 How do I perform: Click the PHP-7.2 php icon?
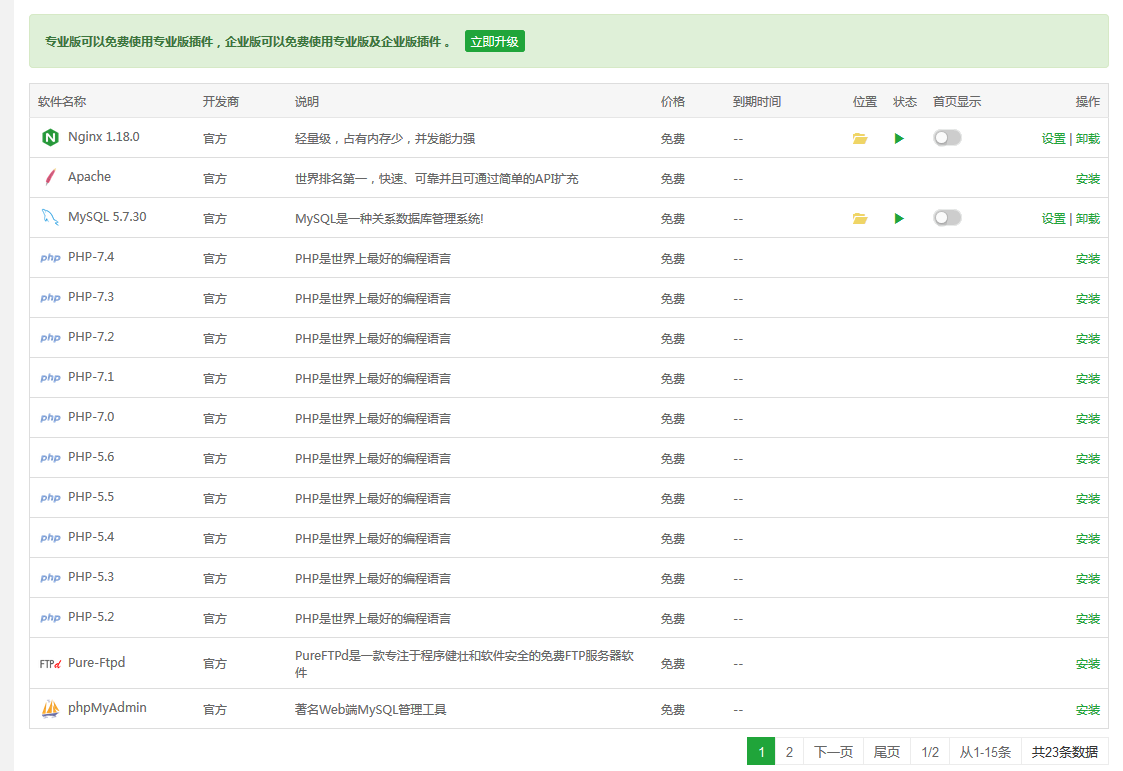coord(50,338)
